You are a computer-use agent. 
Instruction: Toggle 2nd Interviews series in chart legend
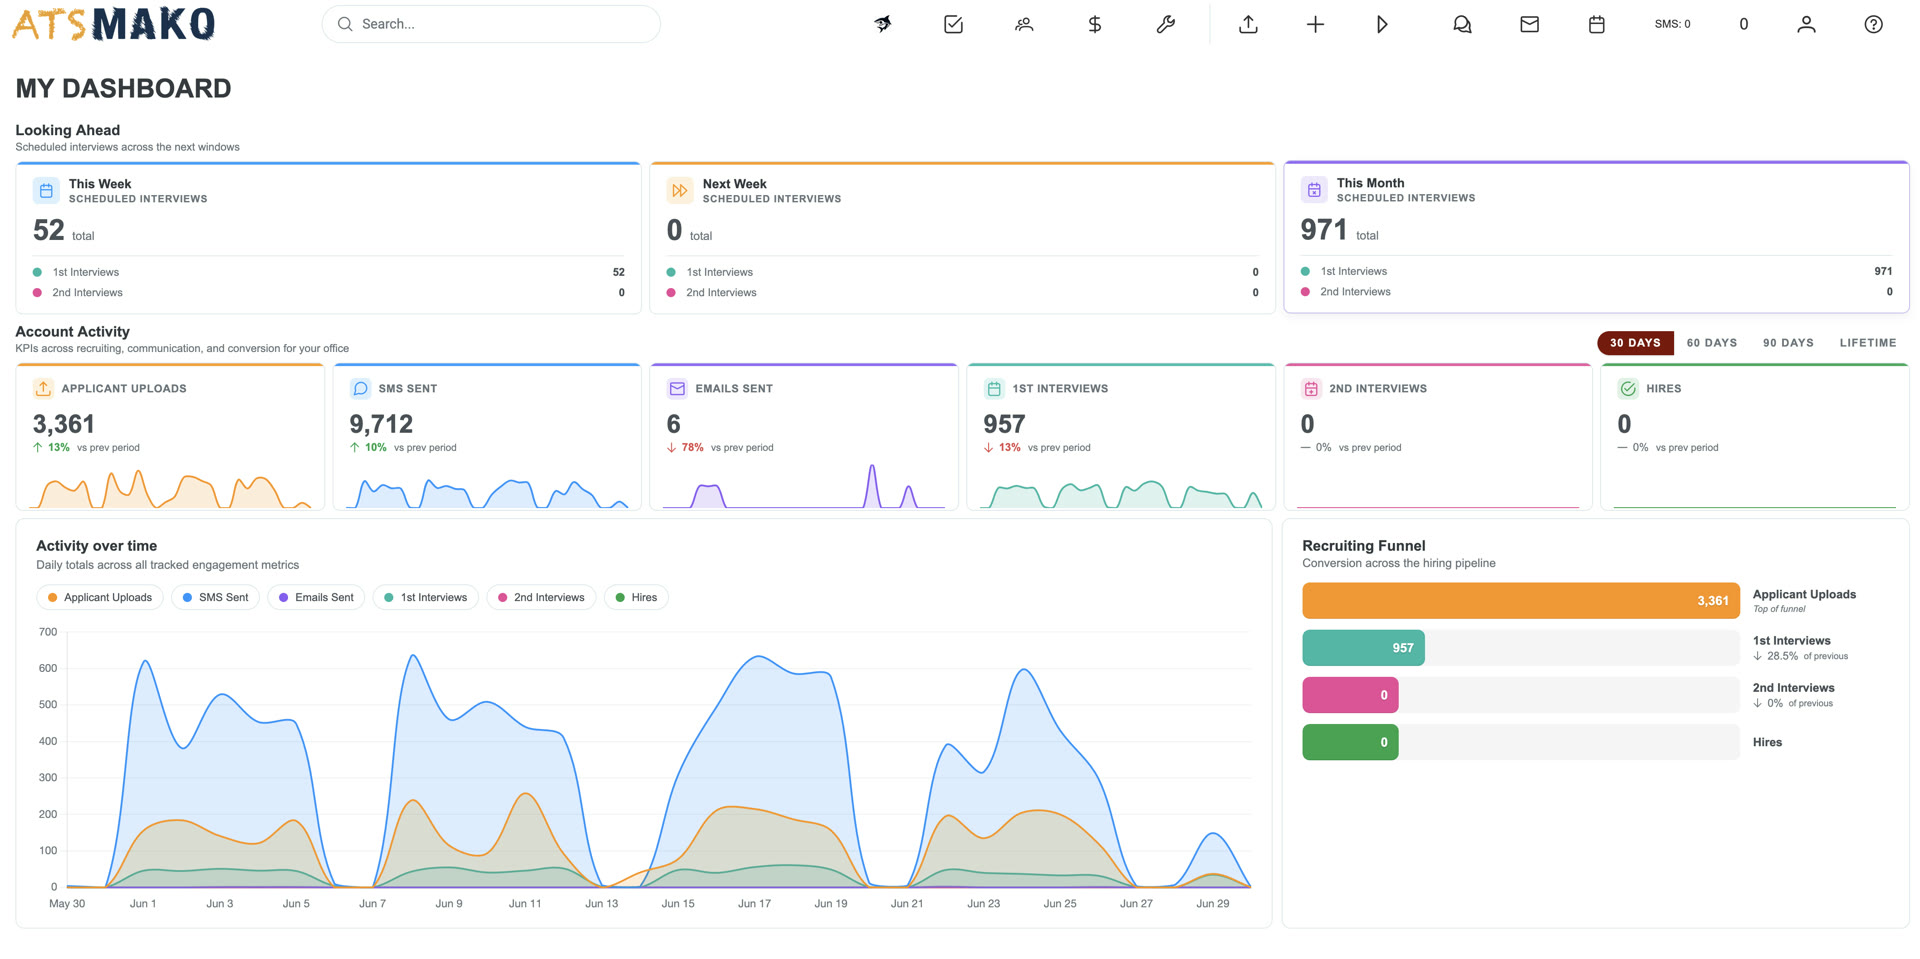point(541,598)
